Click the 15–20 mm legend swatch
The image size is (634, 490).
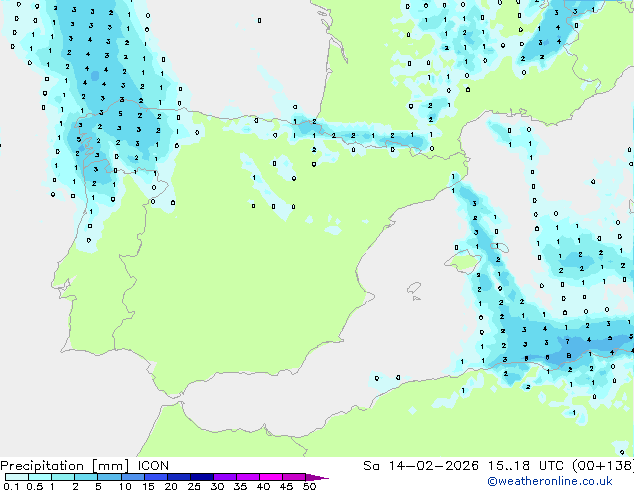[156, 477]
